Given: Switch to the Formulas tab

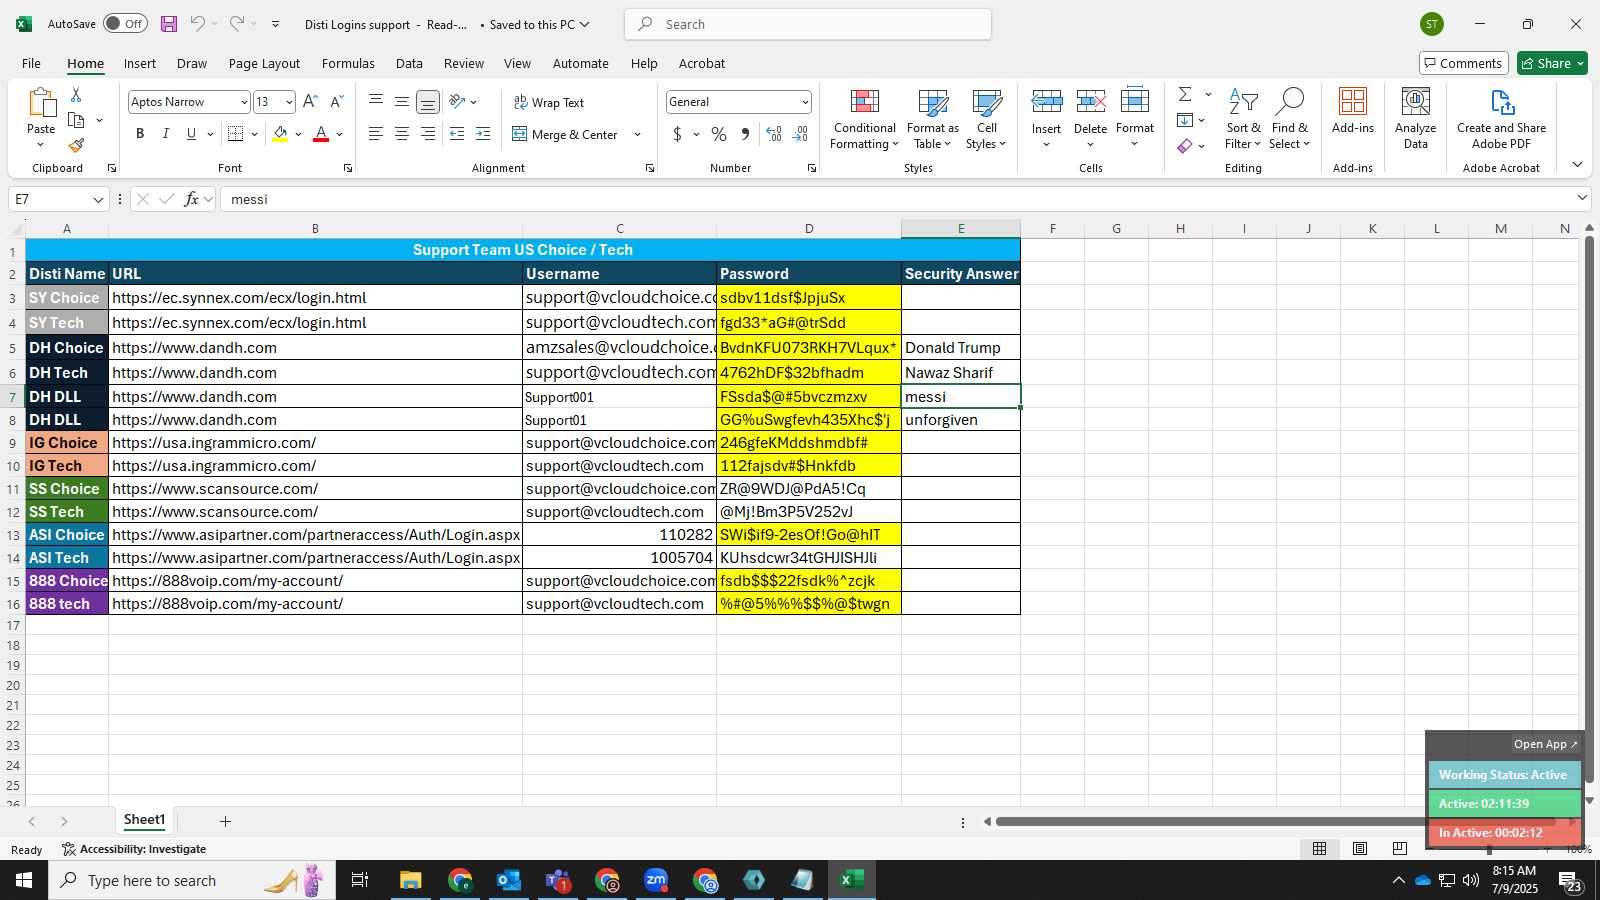Looking at the screenshot, I should pyautogui.click(x=348, y=63).
